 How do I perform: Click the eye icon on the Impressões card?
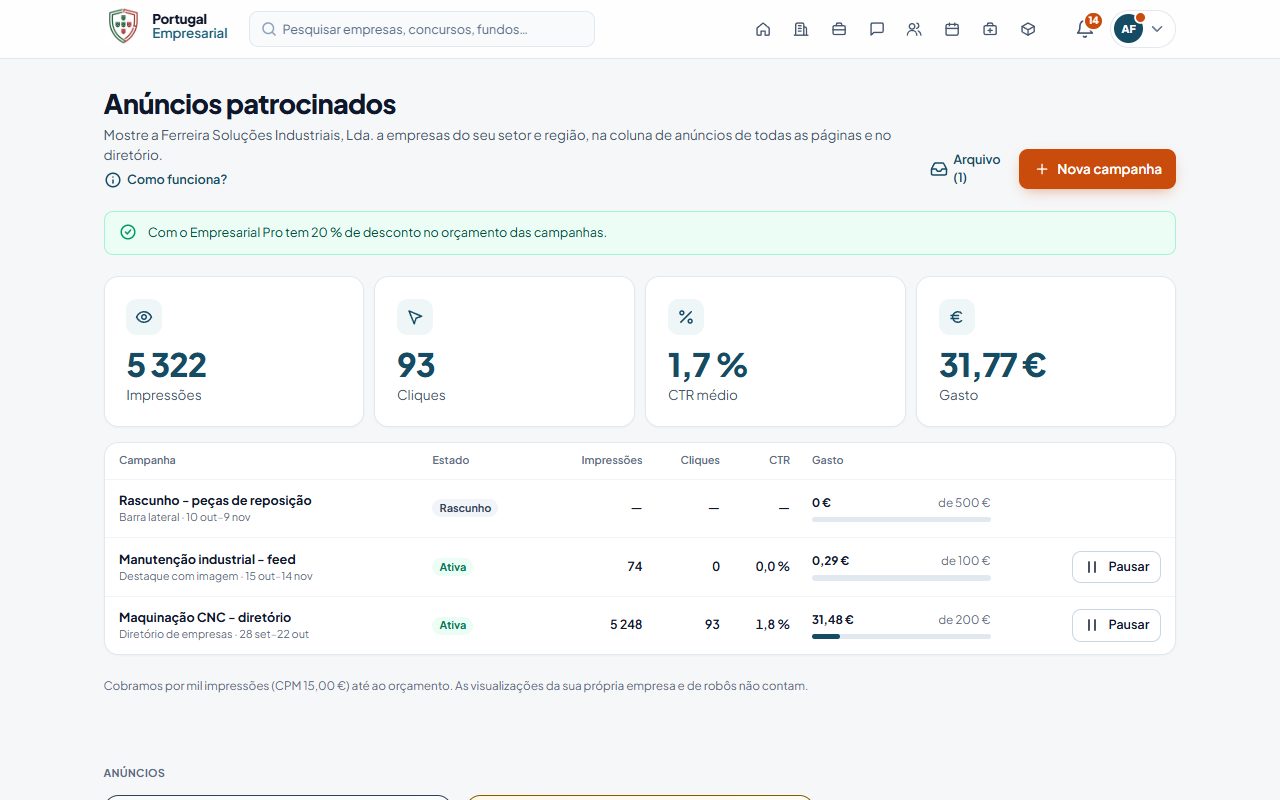click(x=144, y=317)
